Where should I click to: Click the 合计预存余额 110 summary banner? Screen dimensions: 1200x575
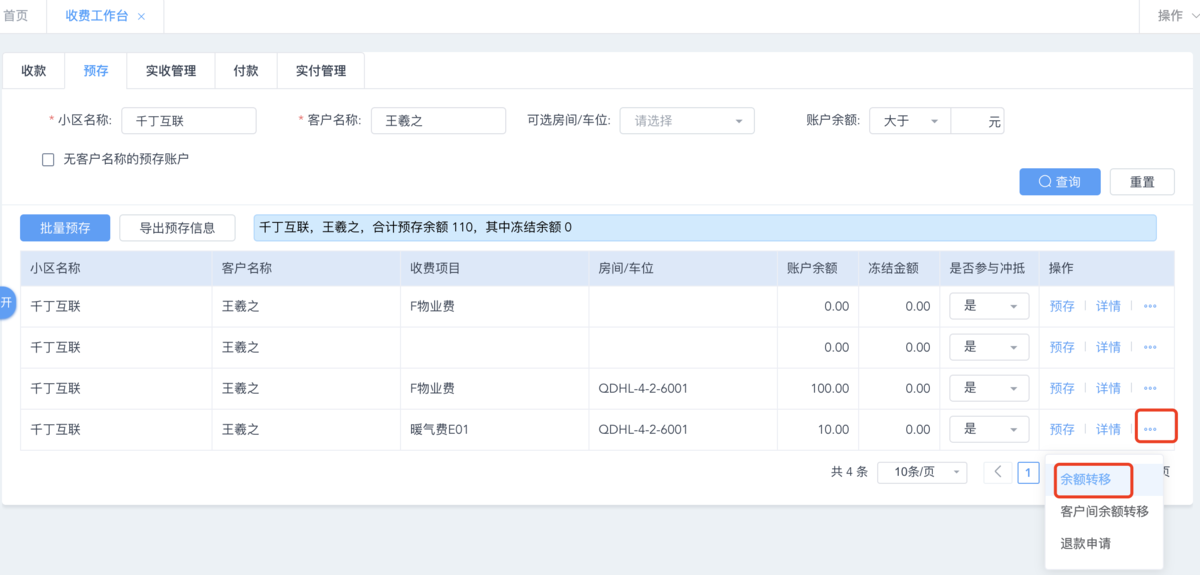click(x=705, y=228)
